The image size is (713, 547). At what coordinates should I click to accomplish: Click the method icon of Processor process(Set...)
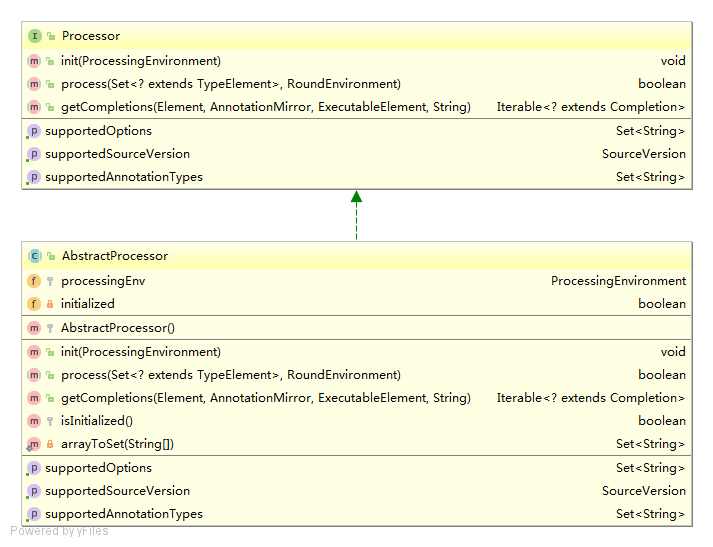point(34,84)
